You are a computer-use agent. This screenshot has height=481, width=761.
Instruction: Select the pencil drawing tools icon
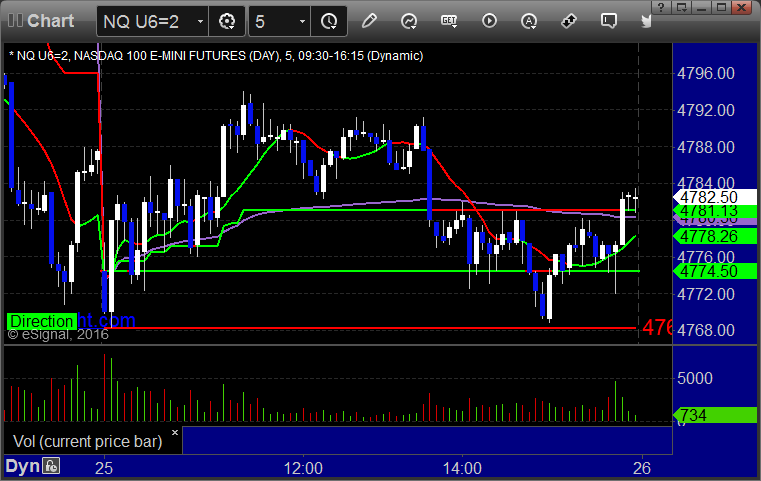(369, 21)
